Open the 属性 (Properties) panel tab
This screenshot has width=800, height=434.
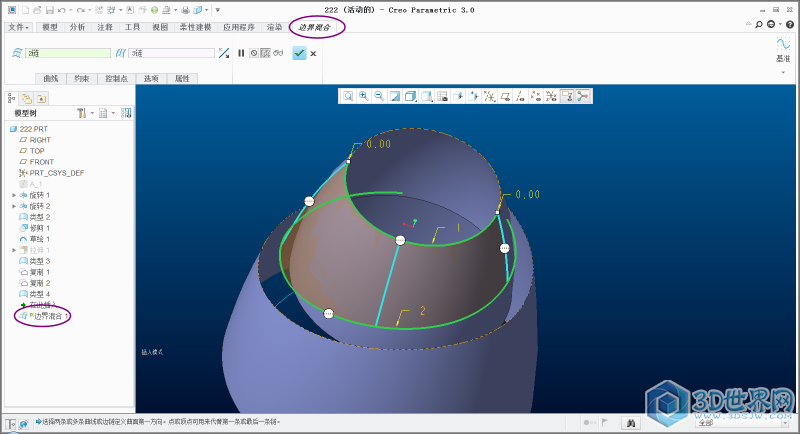point(182,79)
